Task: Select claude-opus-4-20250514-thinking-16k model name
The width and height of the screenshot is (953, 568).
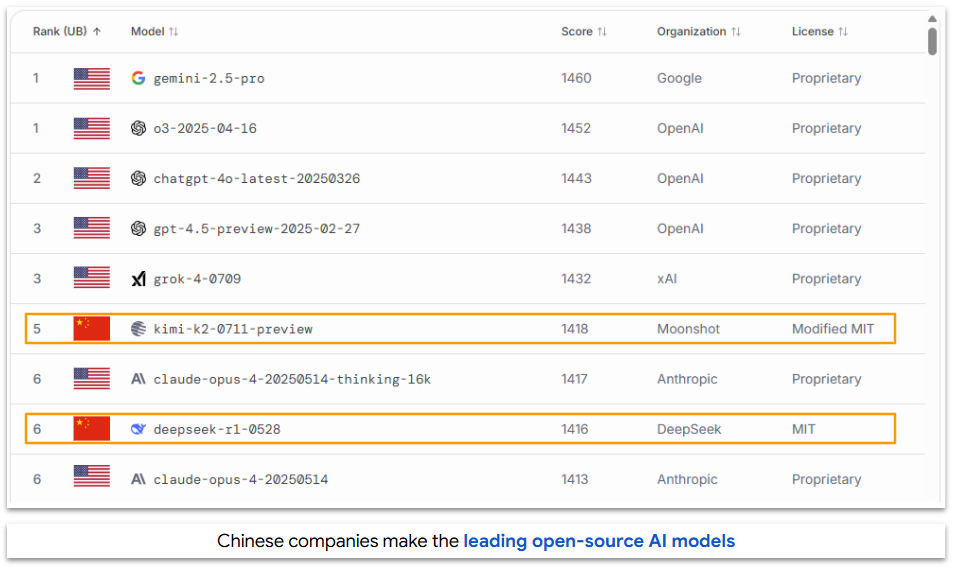Action: click(x=292, y=379)
